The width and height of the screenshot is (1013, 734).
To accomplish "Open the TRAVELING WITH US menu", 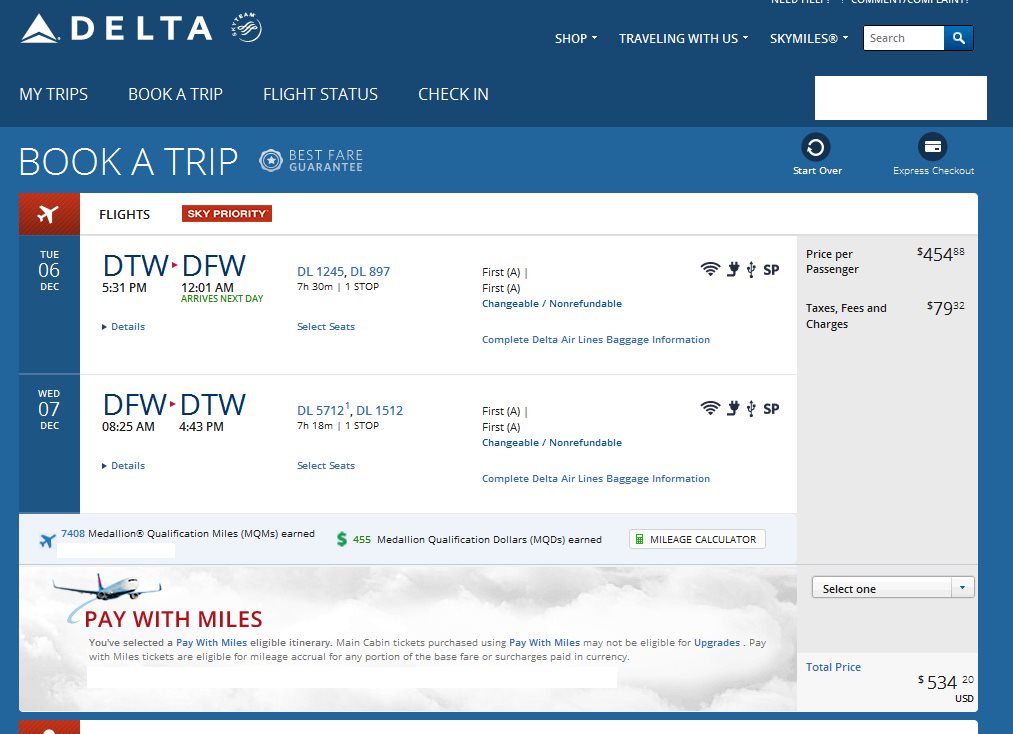I will coord(683,38).
